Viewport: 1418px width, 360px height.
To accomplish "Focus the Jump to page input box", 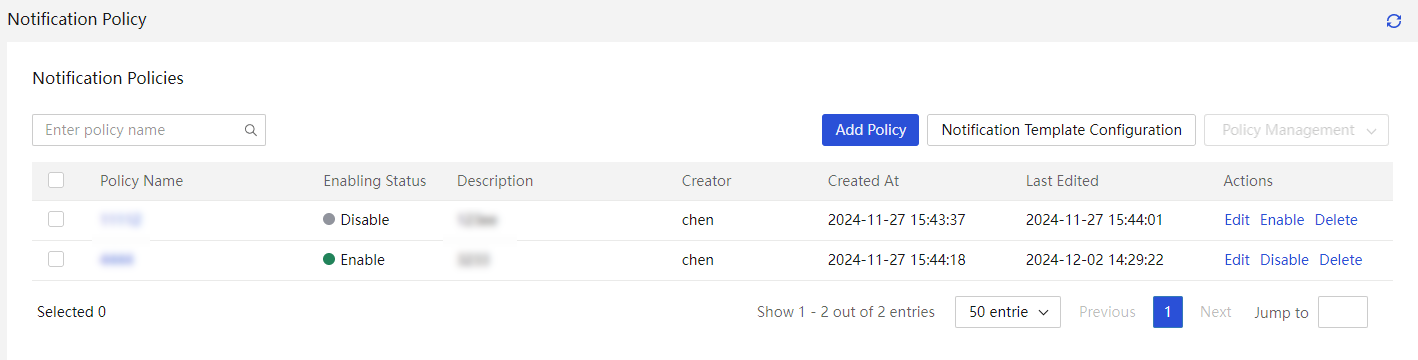I will tap(1343, 312).
